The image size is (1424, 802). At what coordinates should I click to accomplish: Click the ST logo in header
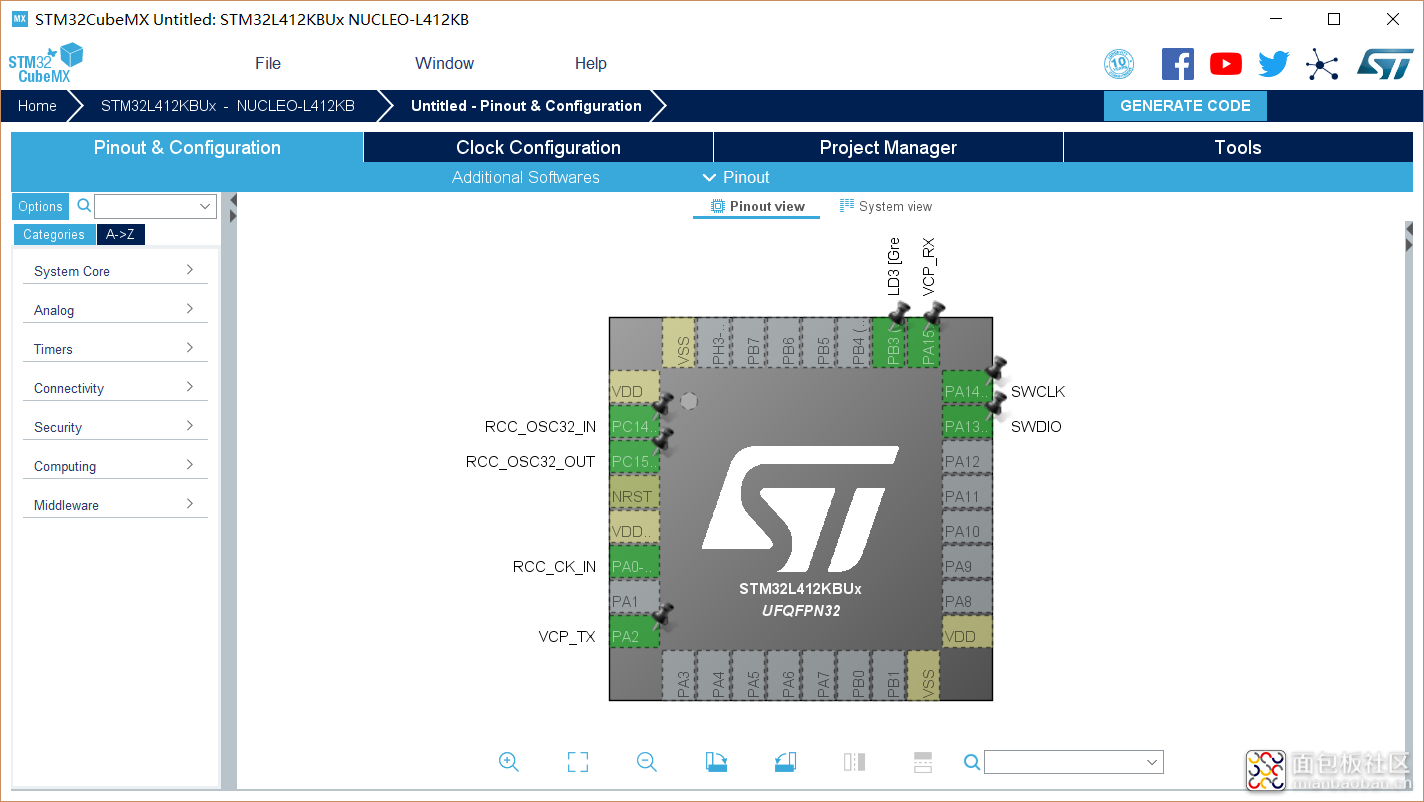[x=1385, y=64]
